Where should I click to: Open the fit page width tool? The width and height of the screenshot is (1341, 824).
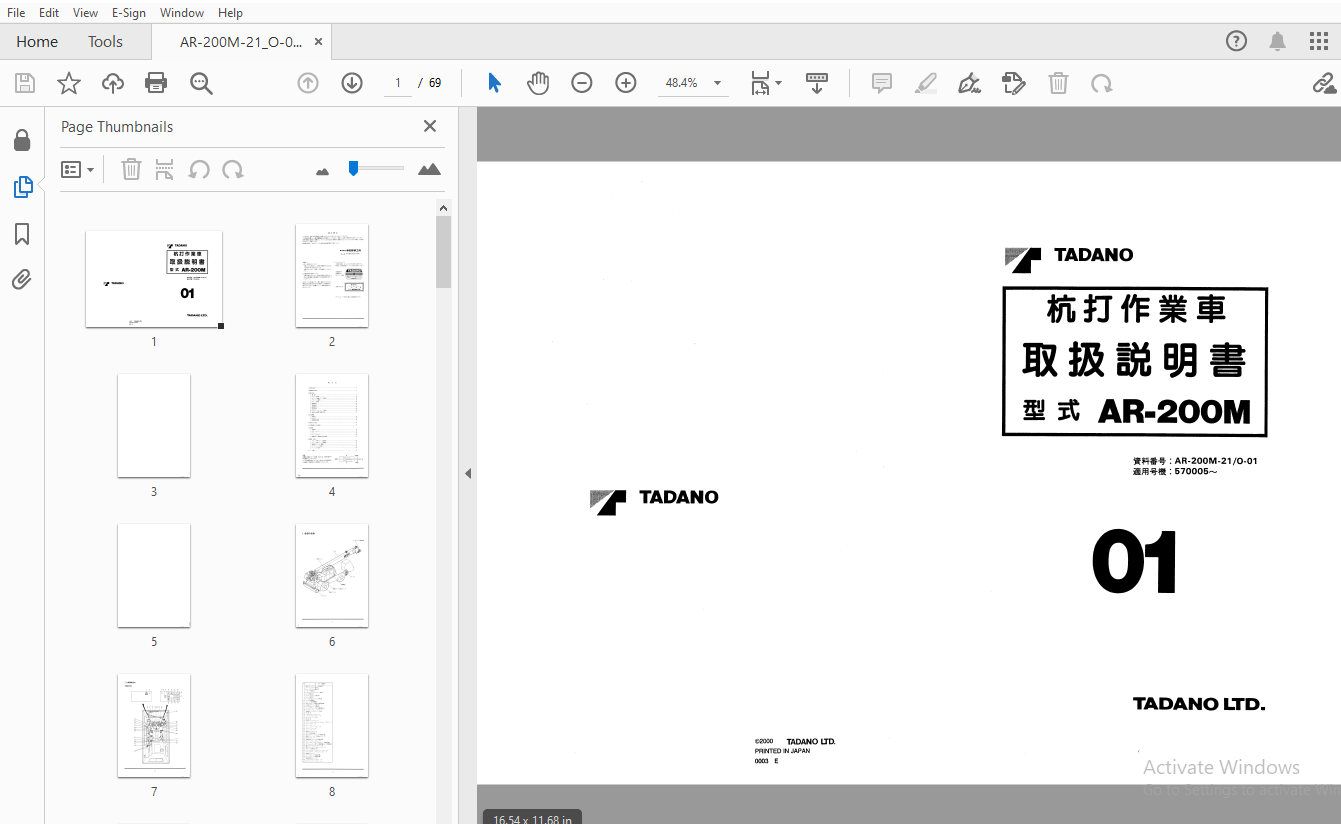tap(761, 83)
